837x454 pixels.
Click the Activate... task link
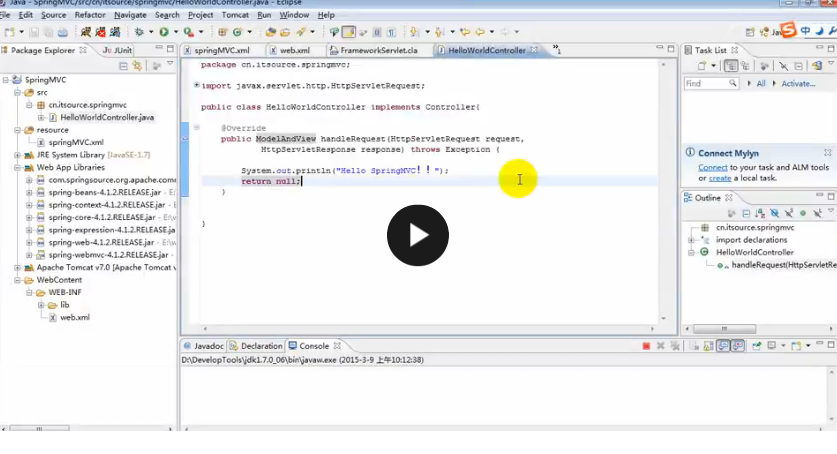798,84
